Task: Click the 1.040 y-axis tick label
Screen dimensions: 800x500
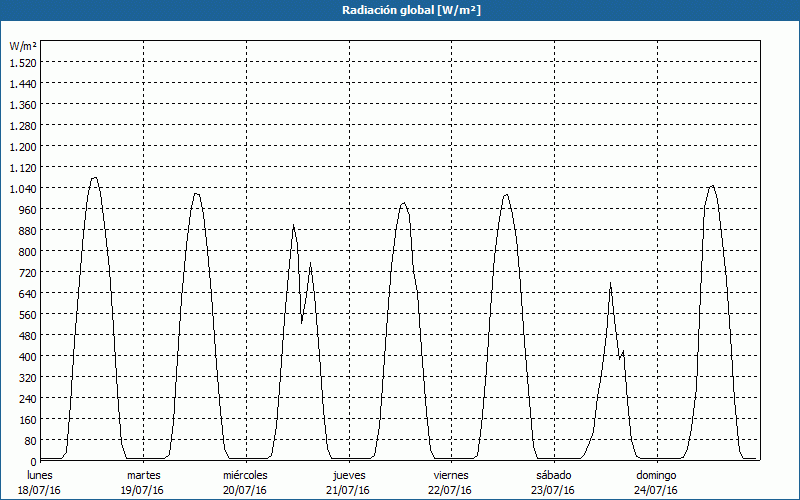Action: [22, 188]
